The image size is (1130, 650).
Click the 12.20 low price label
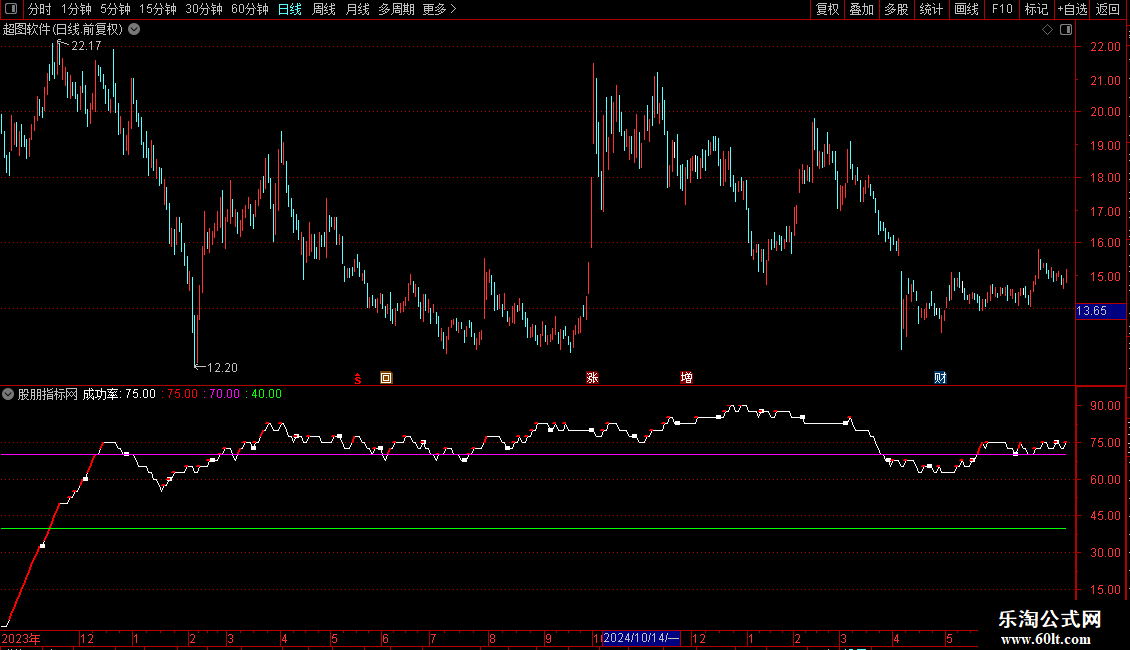pyautogui.click(x=222, y=368)
